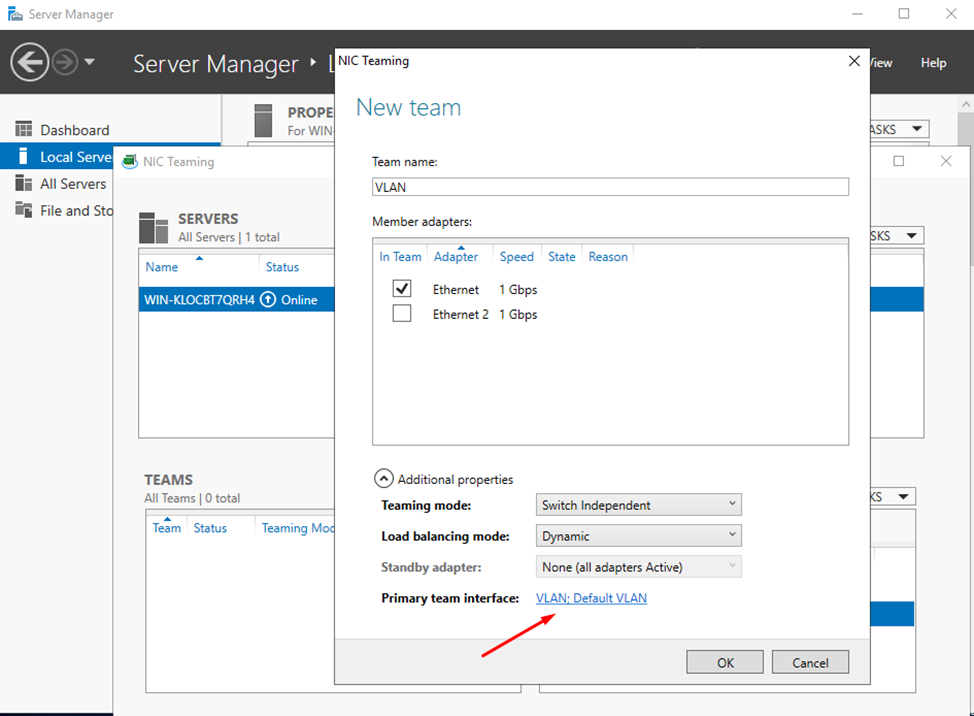The image size is (974, 716).
Task: Click the Server Manager title bar icon
Action: click(14, 13)
